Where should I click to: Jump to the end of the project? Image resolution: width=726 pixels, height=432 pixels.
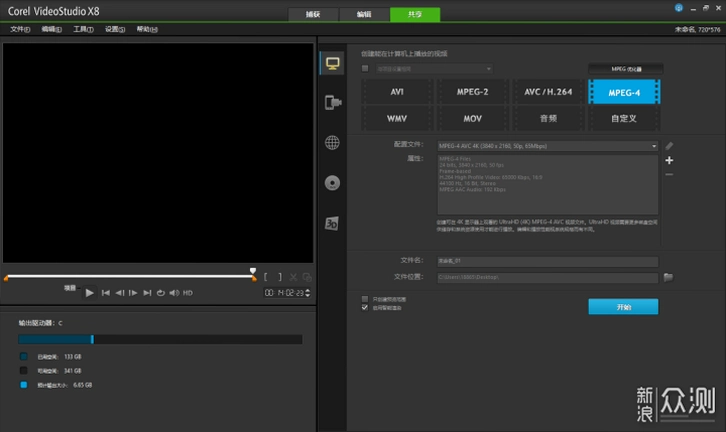[x=147, y=293]
